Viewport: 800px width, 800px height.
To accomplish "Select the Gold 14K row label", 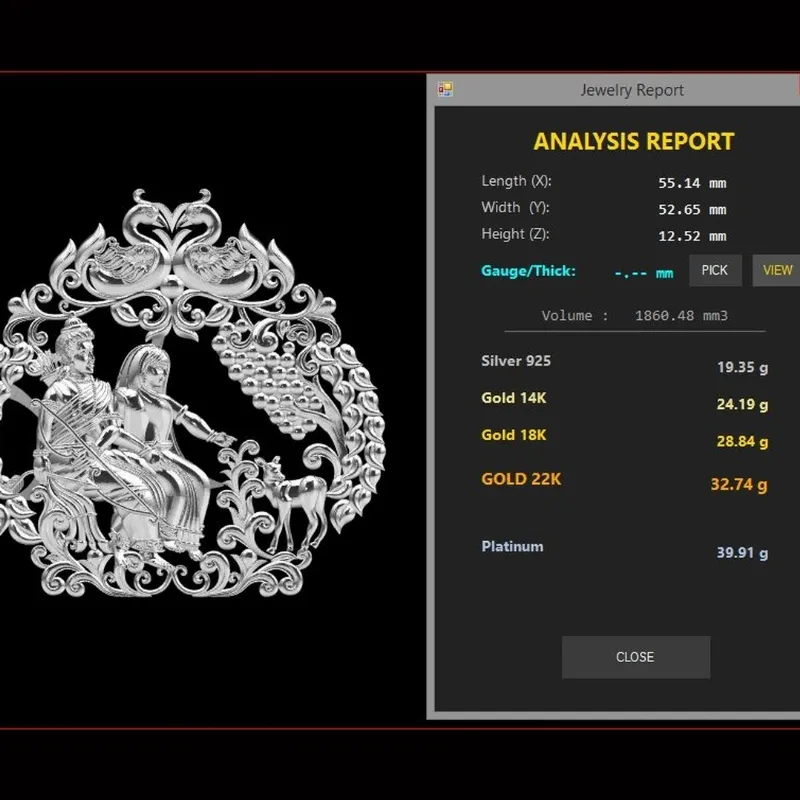I will (513, 398).
